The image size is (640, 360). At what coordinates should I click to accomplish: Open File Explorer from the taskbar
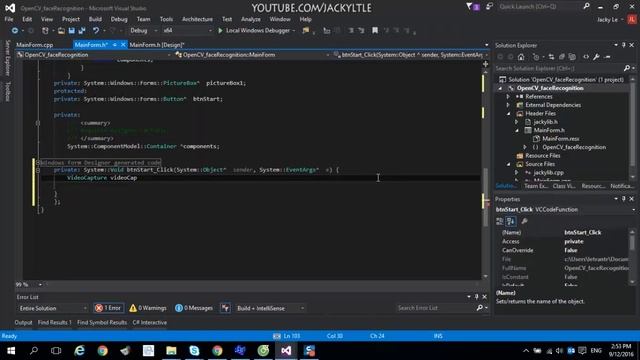(171, 351)
